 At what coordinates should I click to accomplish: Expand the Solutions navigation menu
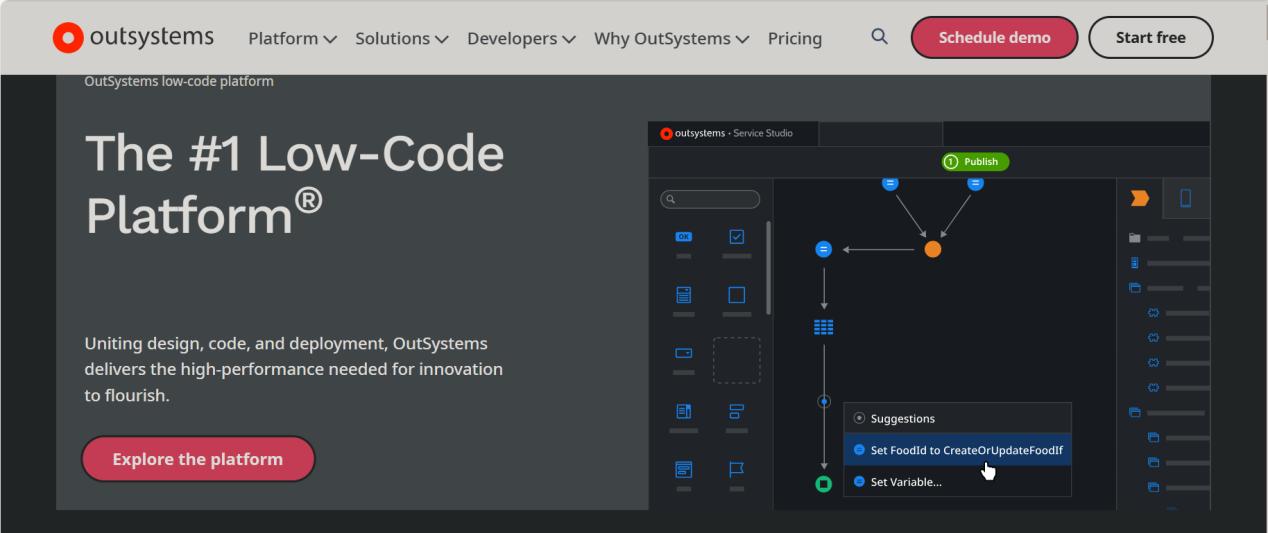pyautogui.click(x=402, y=38)
